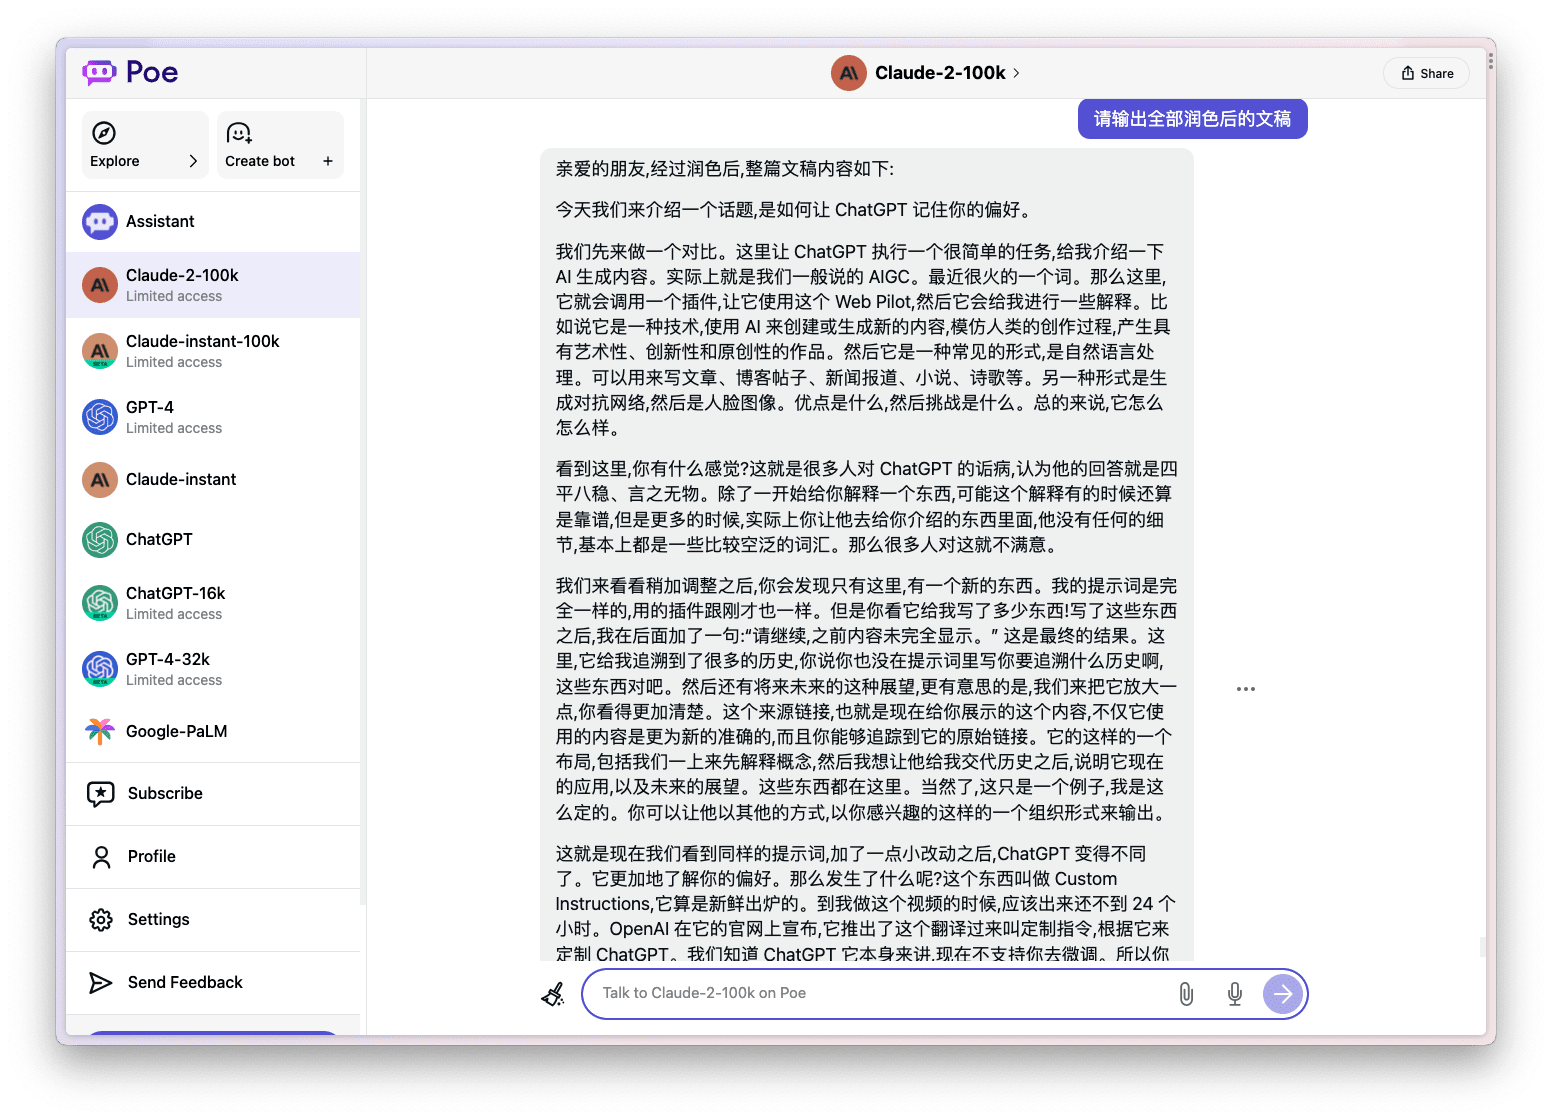
Task: Click the Create bot label text
Action: (260, 162)
